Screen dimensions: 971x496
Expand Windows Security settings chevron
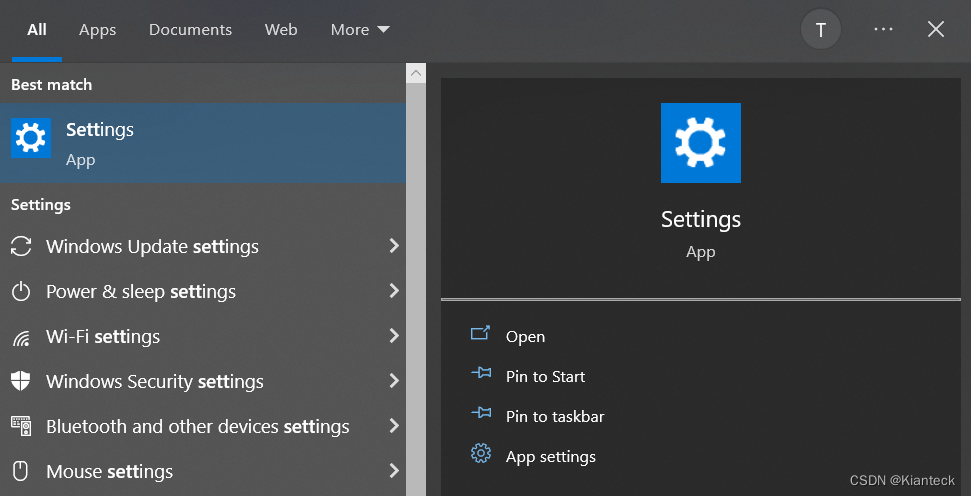[x=394, y=380]
